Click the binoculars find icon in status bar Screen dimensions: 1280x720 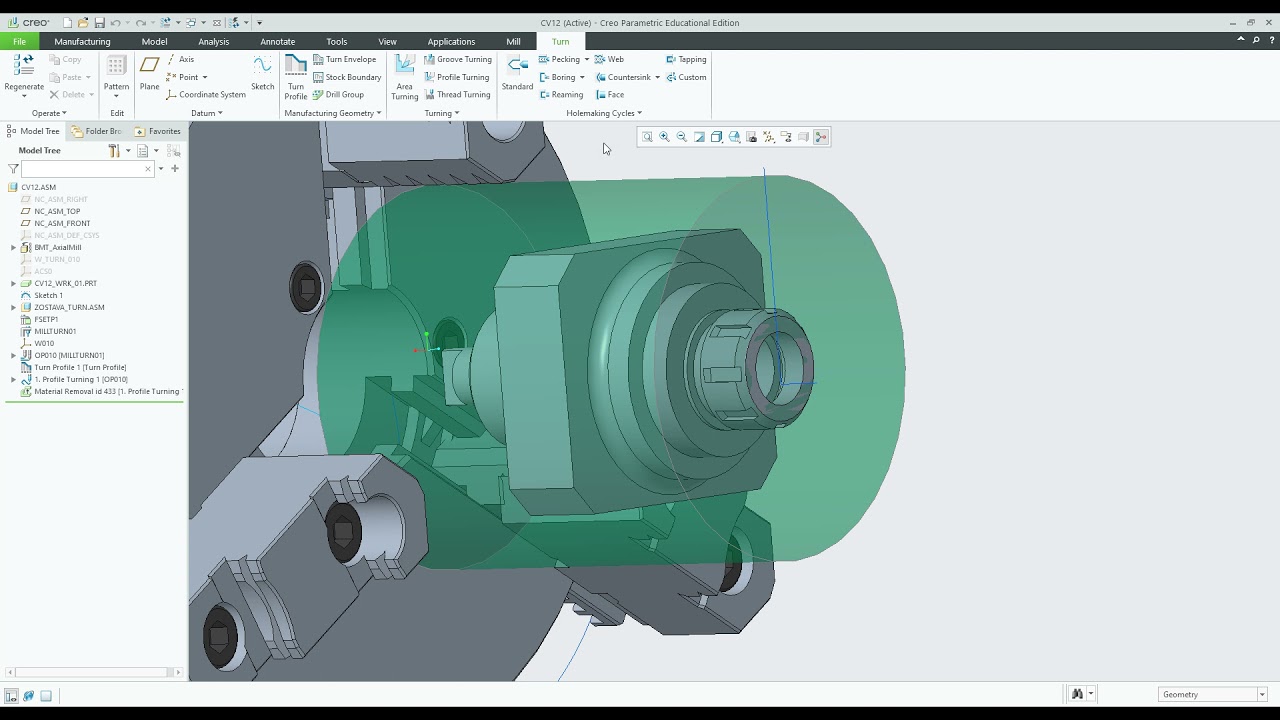pyautogui.click(x=1077, y=694)
